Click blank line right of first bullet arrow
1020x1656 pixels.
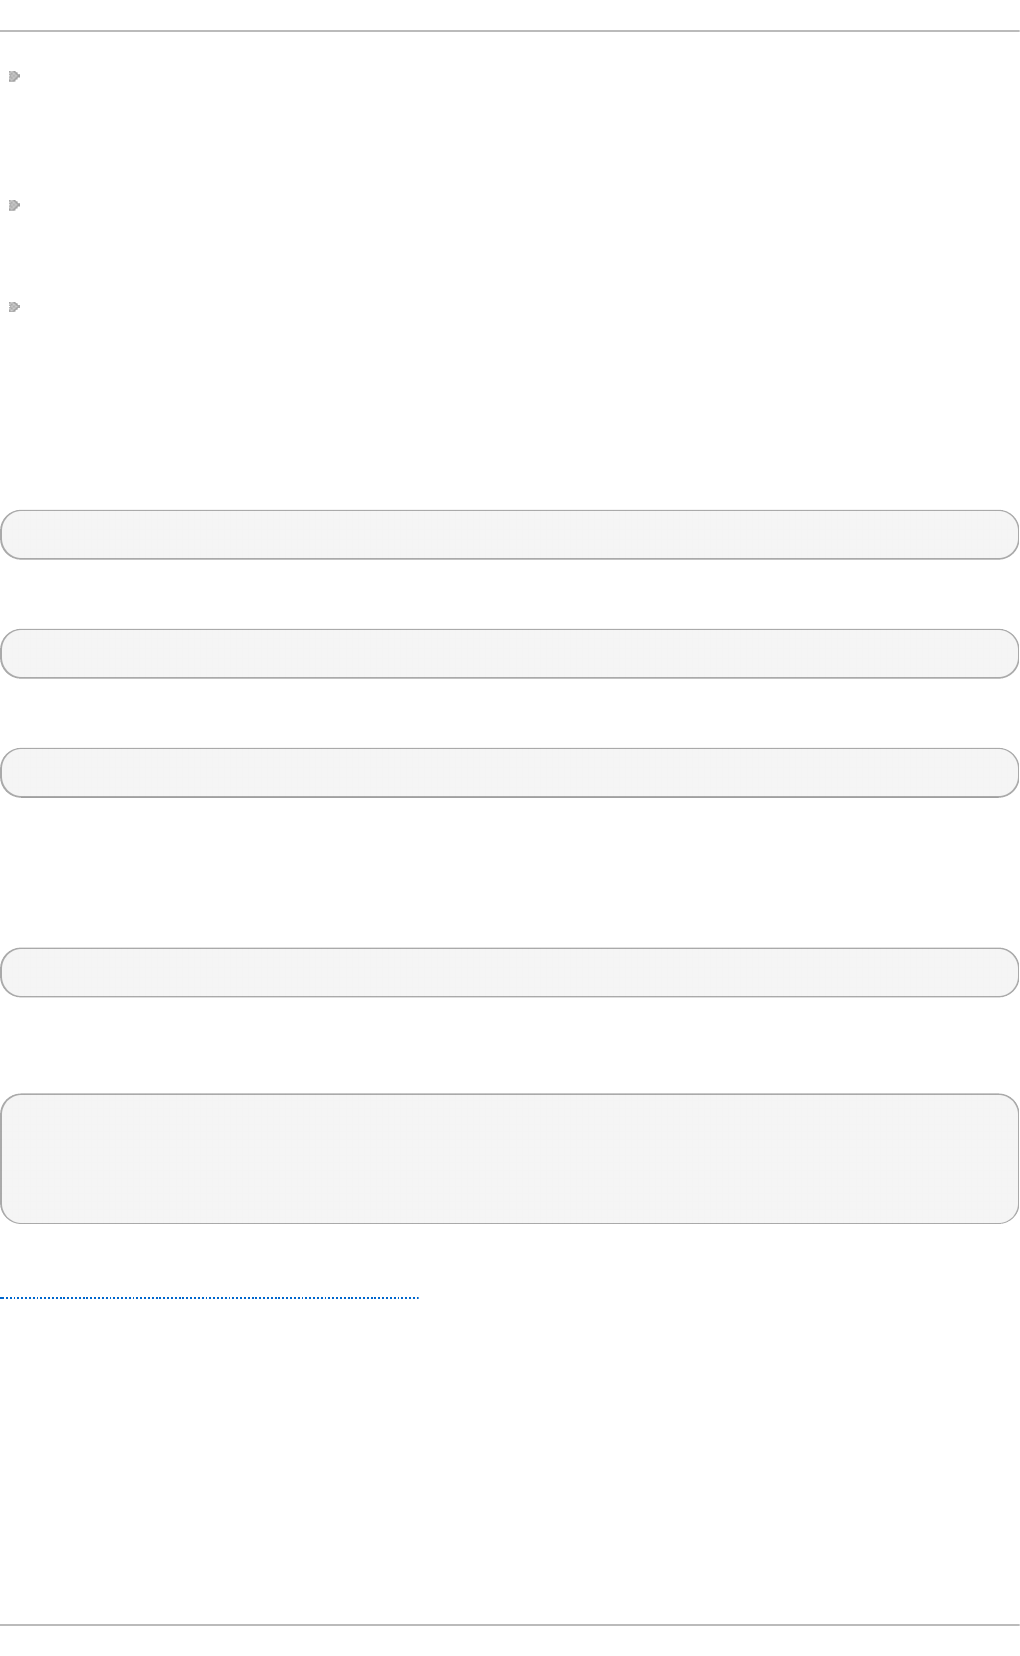point(500,76)
